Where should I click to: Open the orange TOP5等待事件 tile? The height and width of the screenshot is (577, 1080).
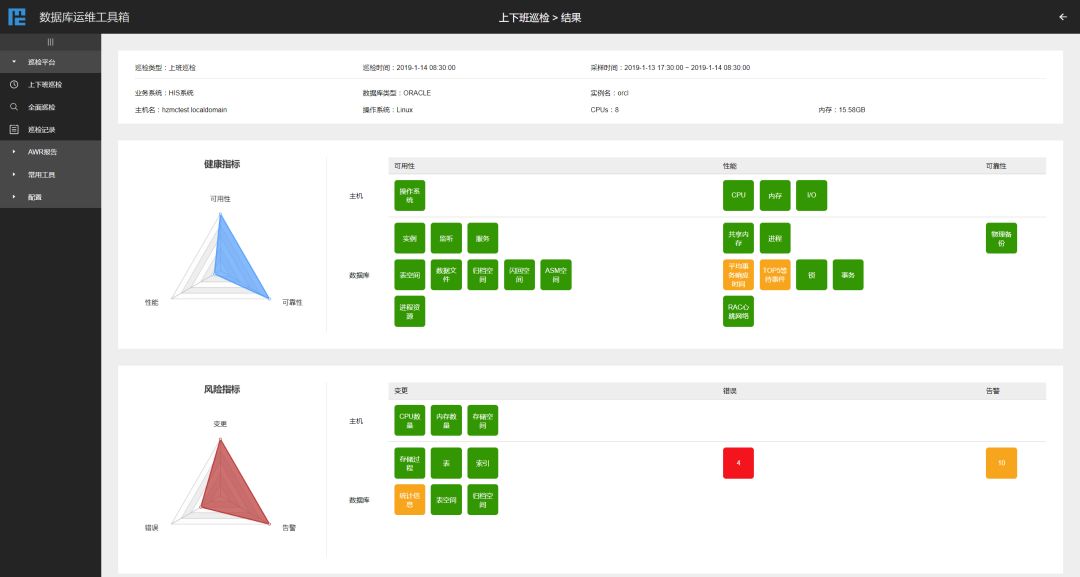point(775,275)
